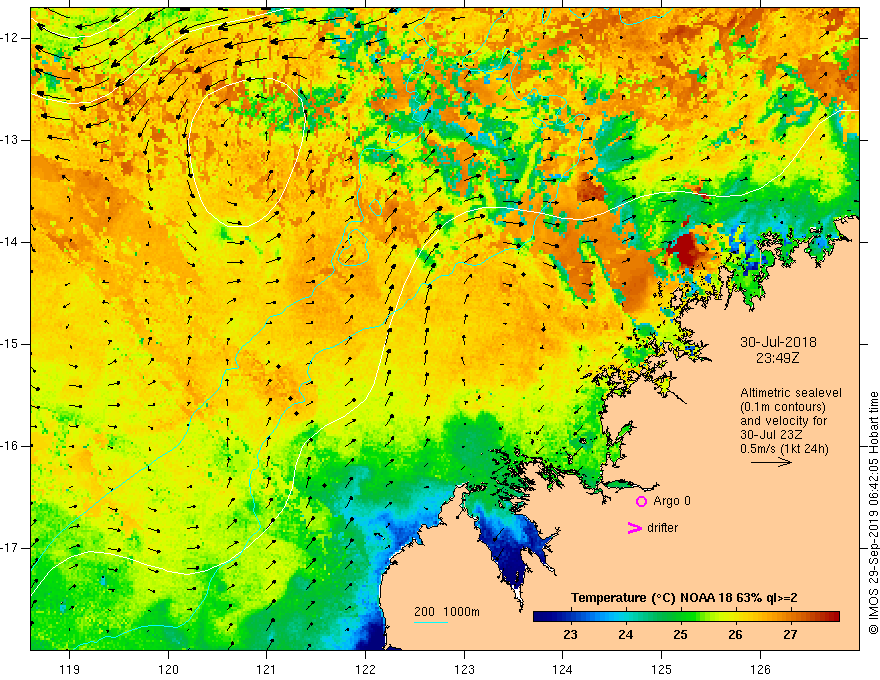Click the temperature color bar at 27
Viewport: 880px width, 680px height.
click(791, 617)
